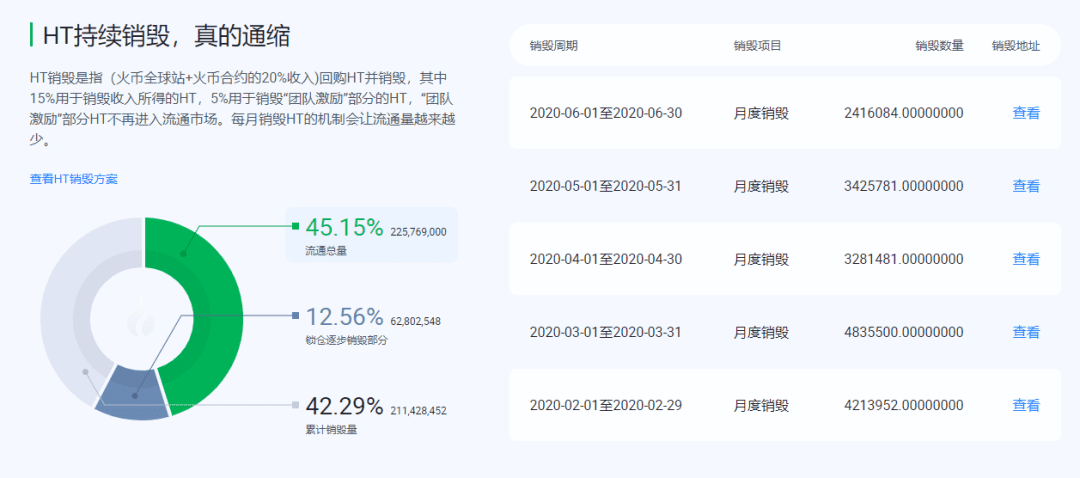
Task: Click 月度销毁 in the June 2020 row
Action: (761, 113)
